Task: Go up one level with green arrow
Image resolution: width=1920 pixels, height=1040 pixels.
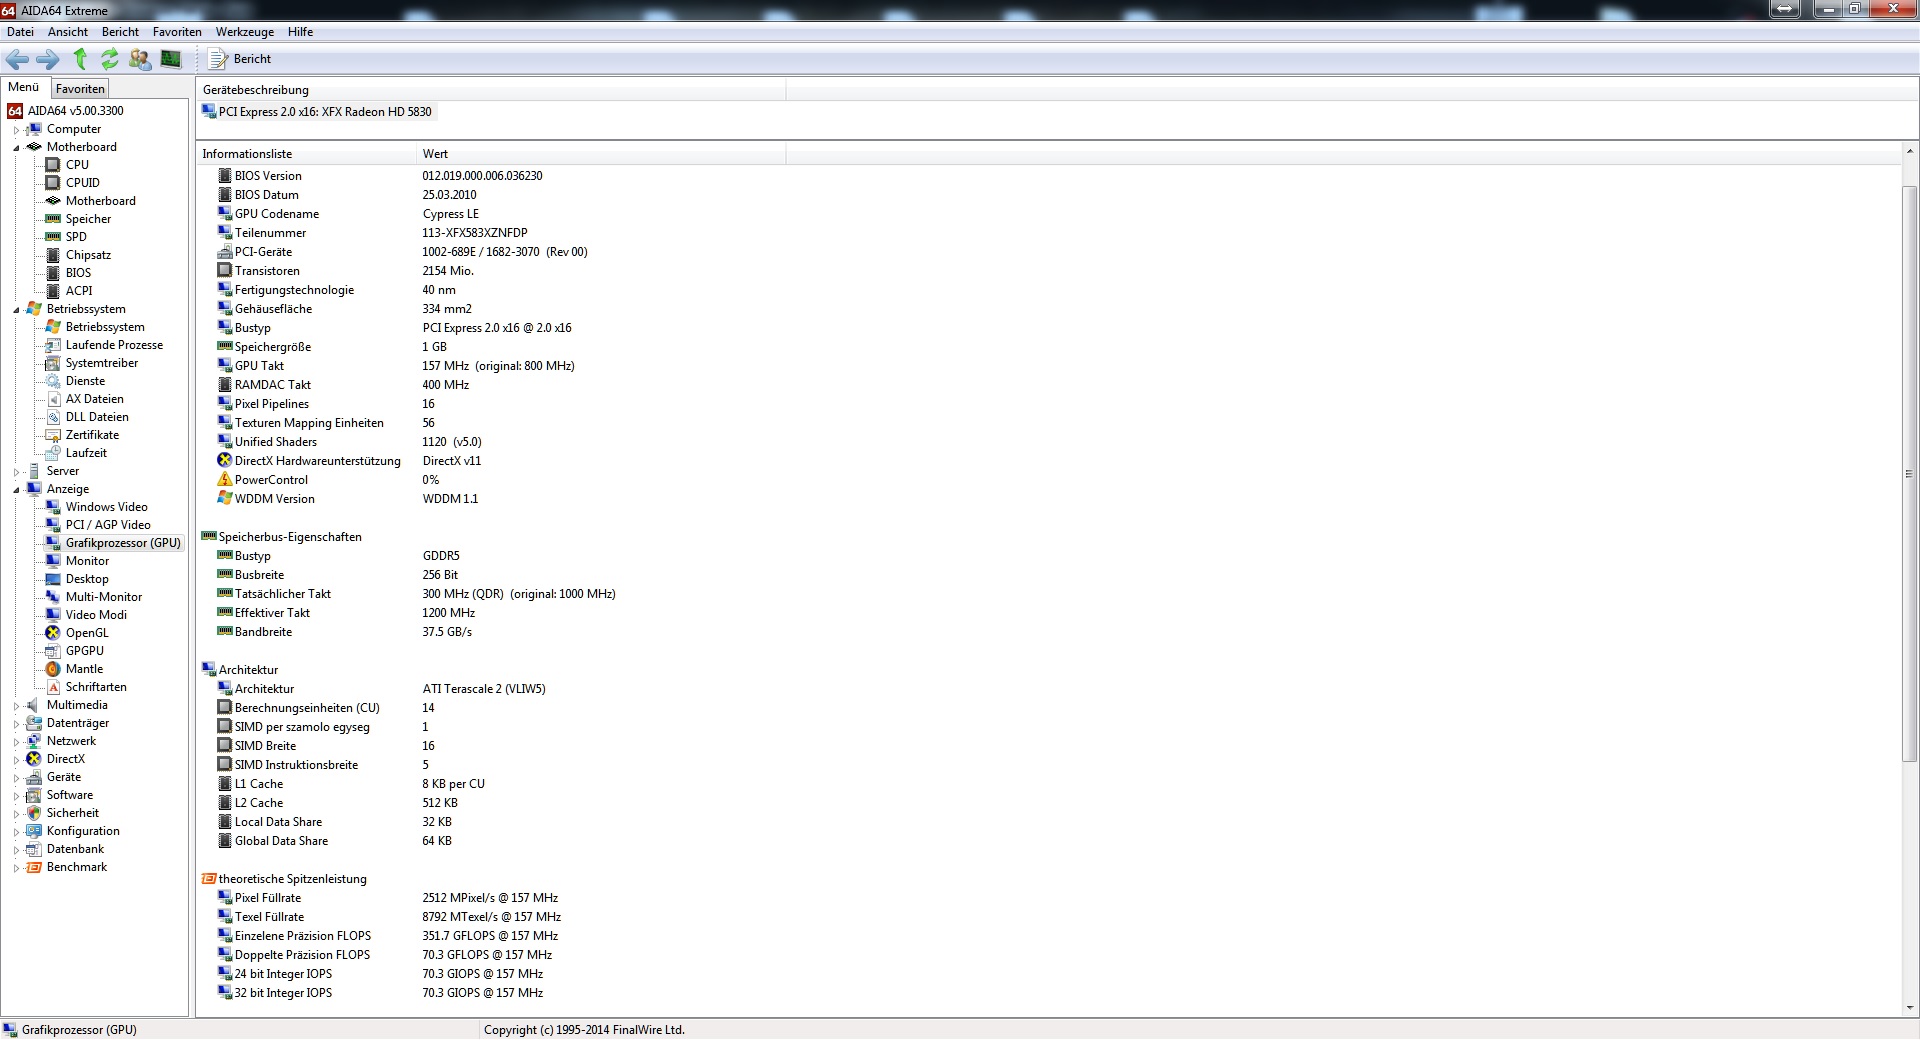Action: pyautogui.click(x=80, y=59)
